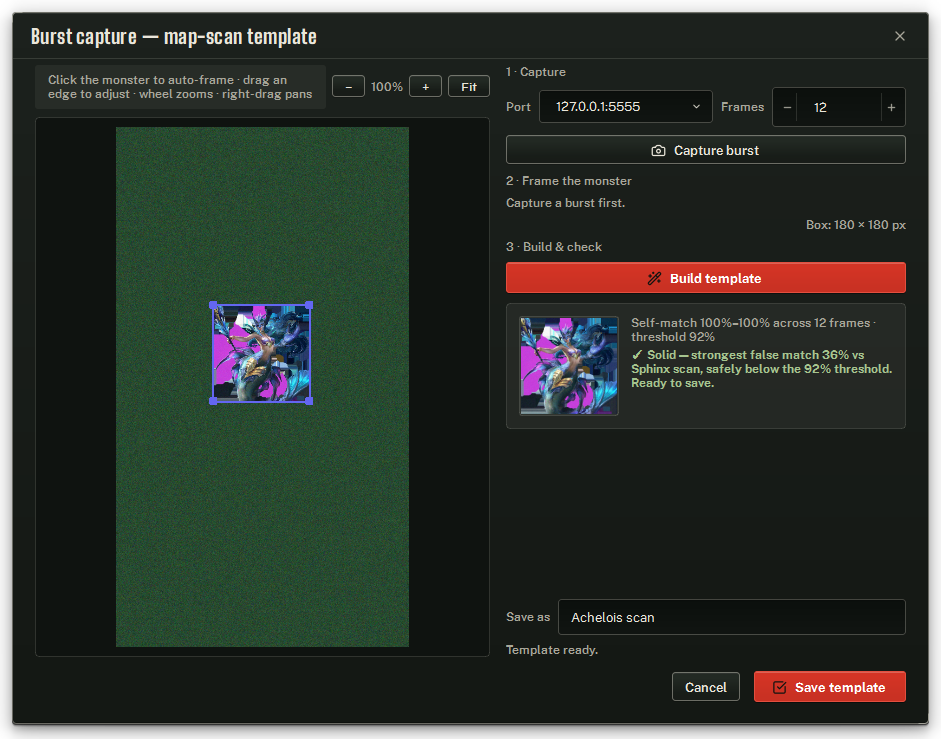Click the top-left selection box handle
Screen dimensions: 941x739
[213, 305]
